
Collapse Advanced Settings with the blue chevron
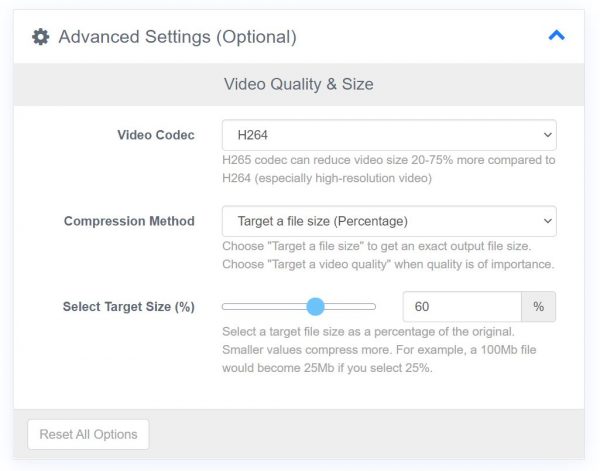tap(556, 36)
